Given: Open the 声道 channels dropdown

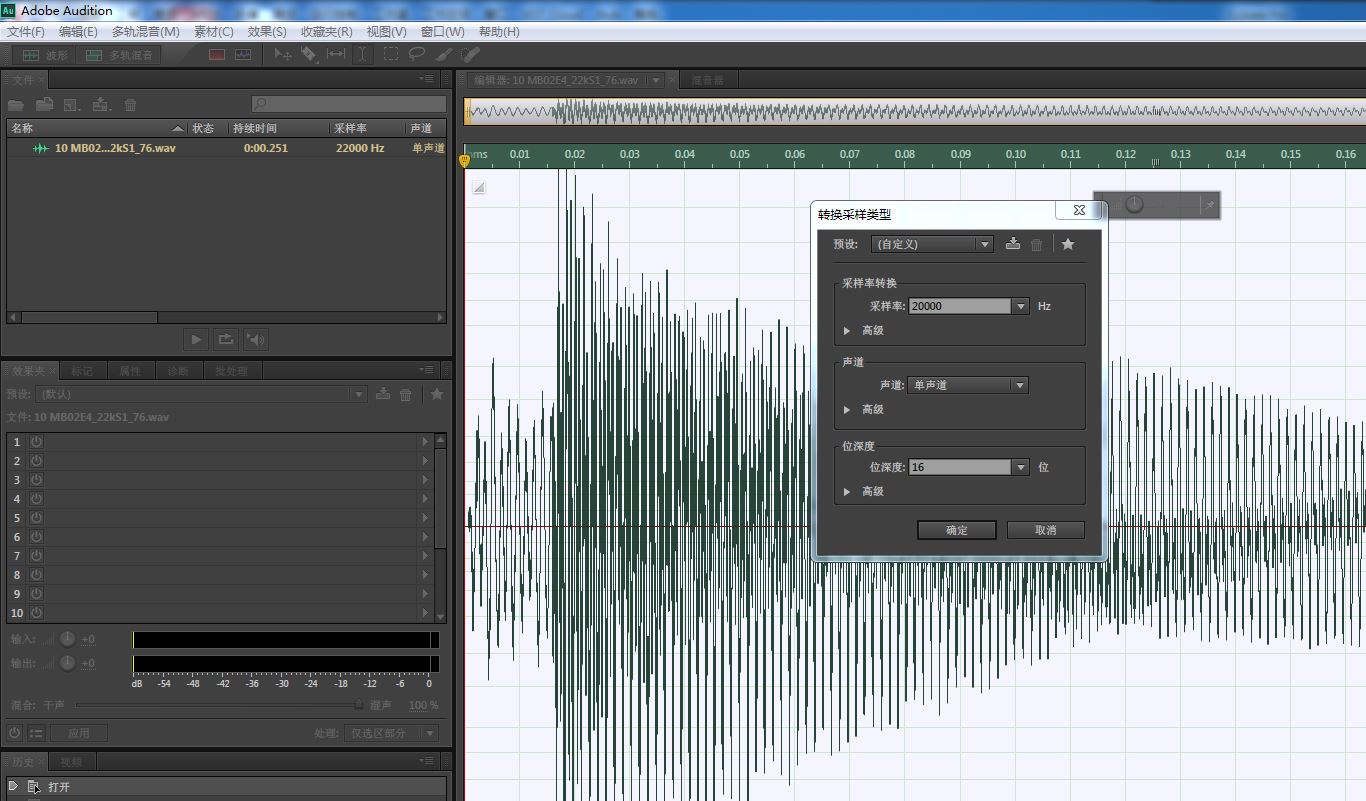Looking at the screenshot, I should (x=1018, y=385).
